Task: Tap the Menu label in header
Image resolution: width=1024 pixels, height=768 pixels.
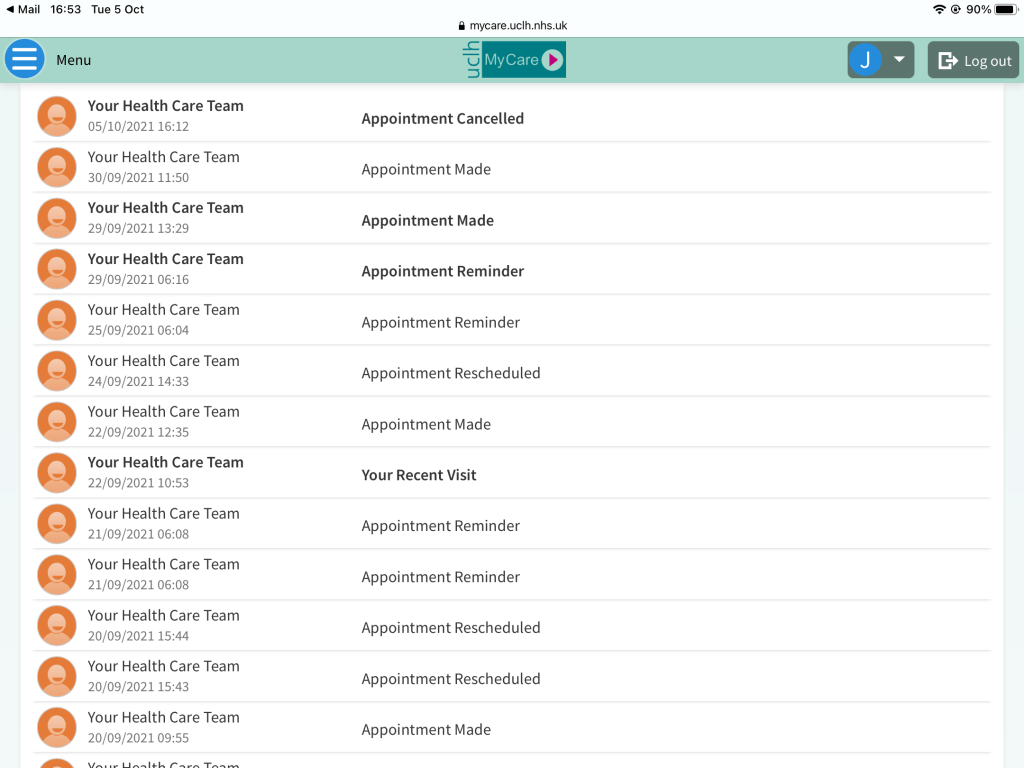Action: 73,60
